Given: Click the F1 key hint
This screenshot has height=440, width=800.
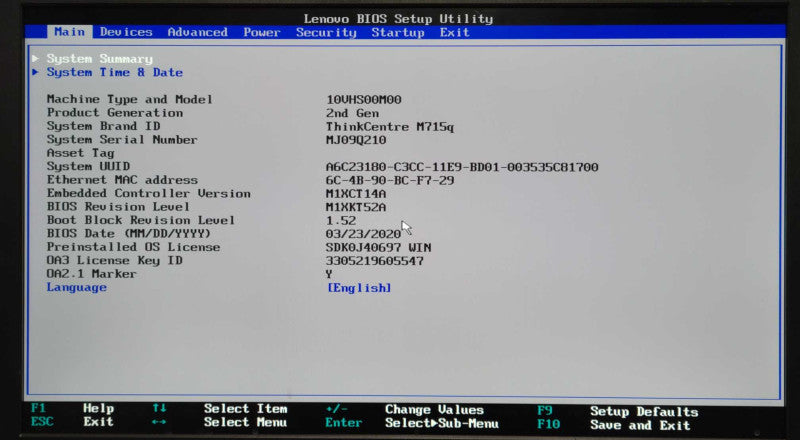Looking at the screenshot, I should [38, 408].
